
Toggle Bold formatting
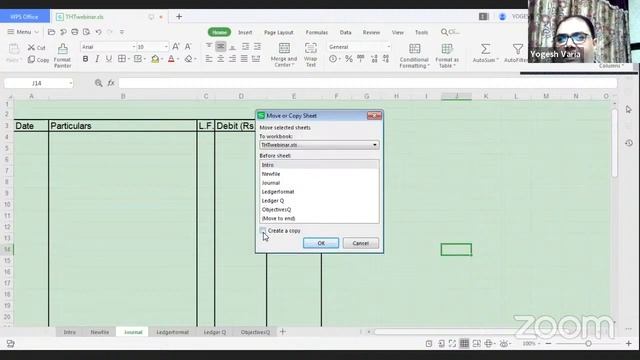pyautogui.click(x=85, y=59)
